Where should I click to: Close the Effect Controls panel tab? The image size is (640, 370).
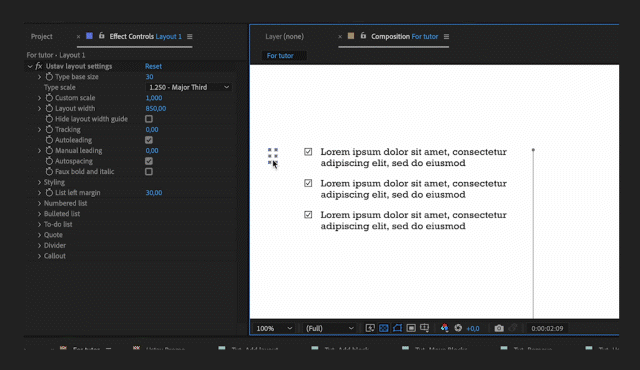[78, 37]
